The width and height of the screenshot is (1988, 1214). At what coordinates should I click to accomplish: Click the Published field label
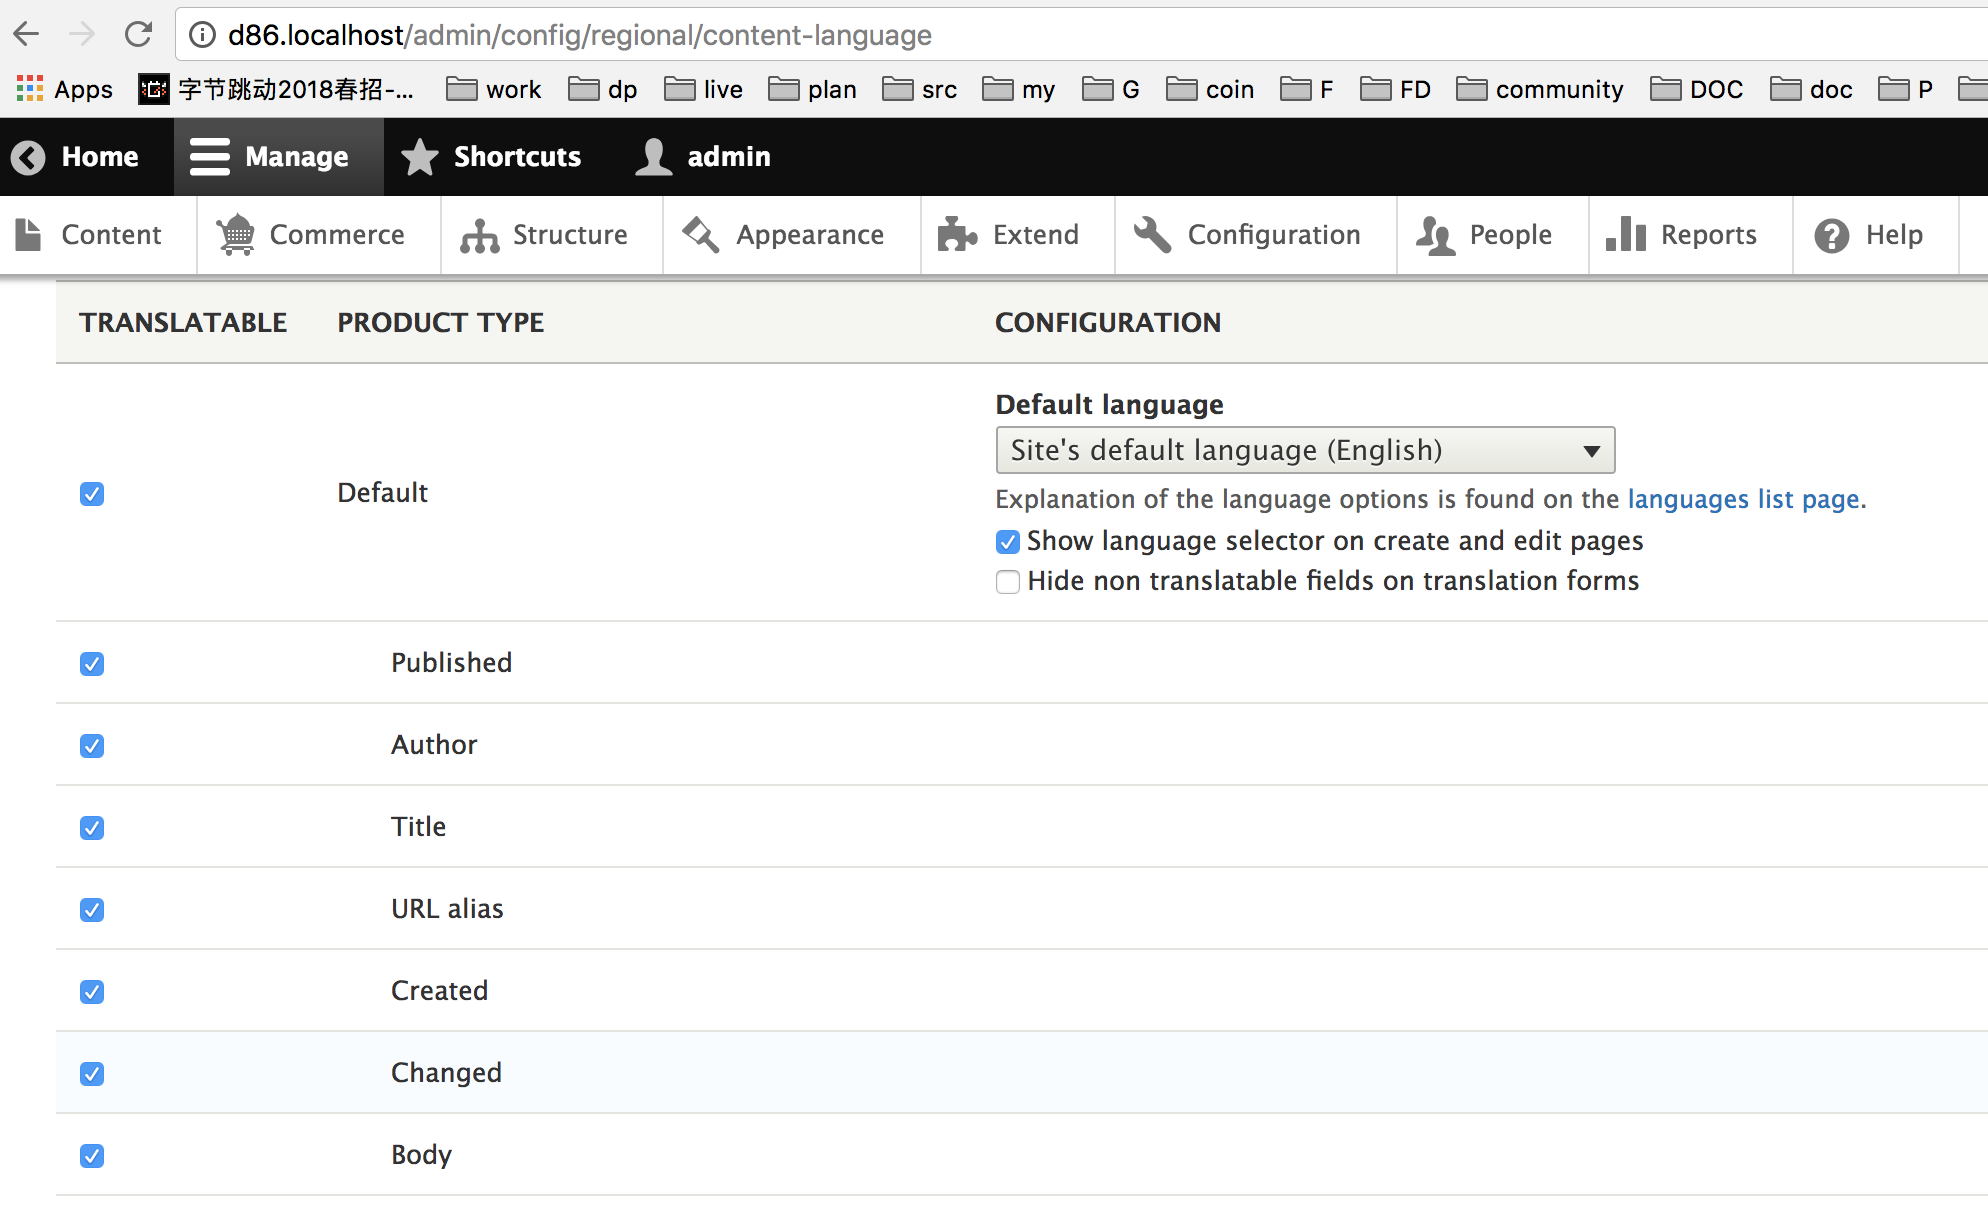[451, 662]
